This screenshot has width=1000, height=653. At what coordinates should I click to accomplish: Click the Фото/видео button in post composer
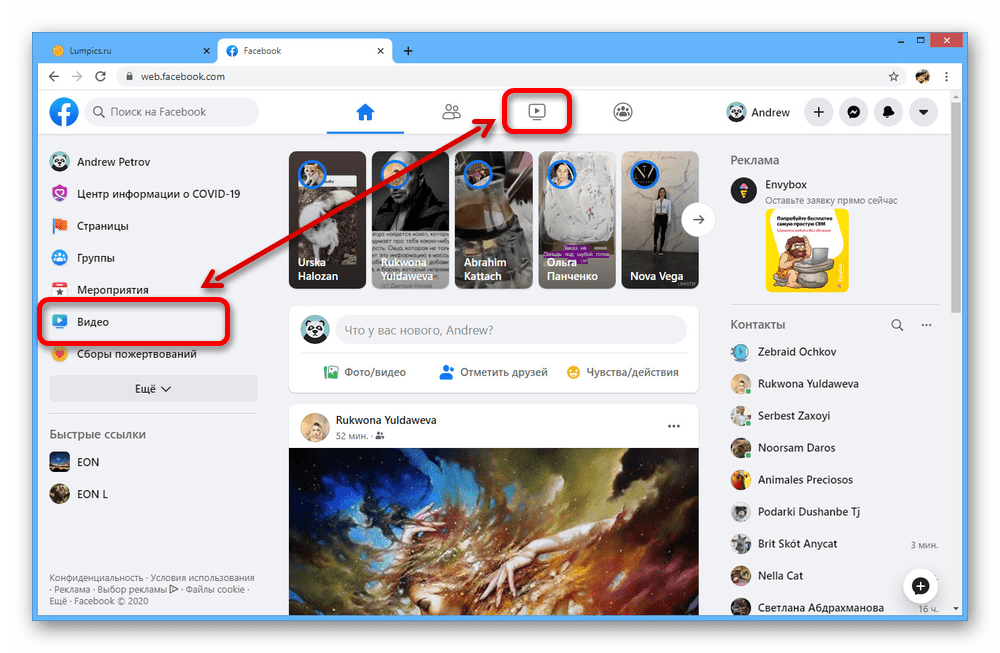point(365,372)
